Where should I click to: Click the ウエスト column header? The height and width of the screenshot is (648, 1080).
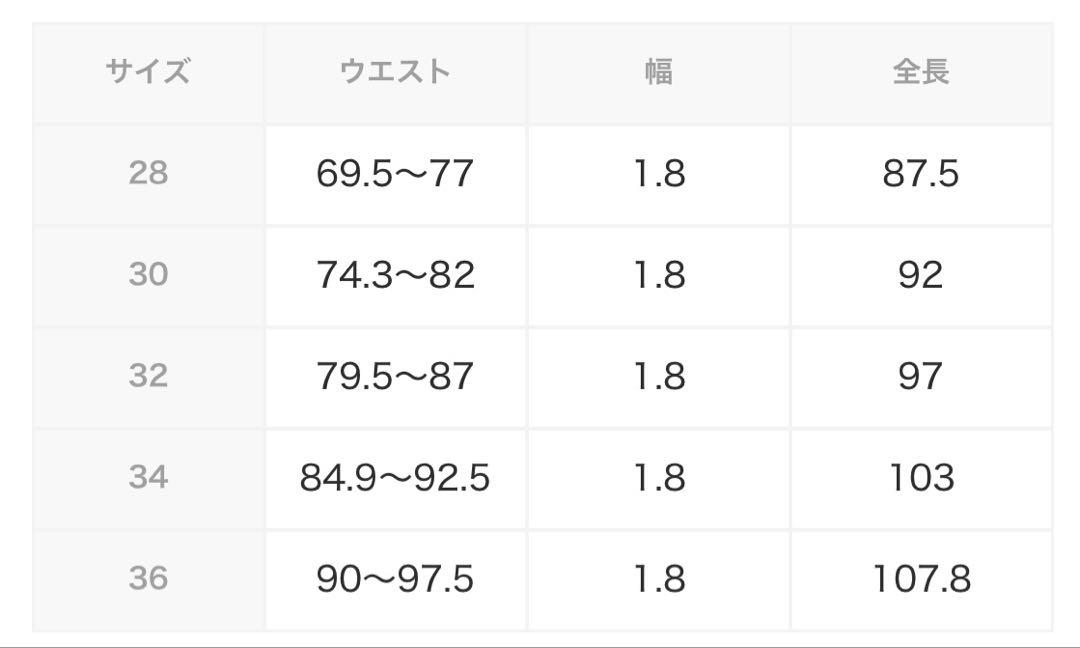click(395, 72)
